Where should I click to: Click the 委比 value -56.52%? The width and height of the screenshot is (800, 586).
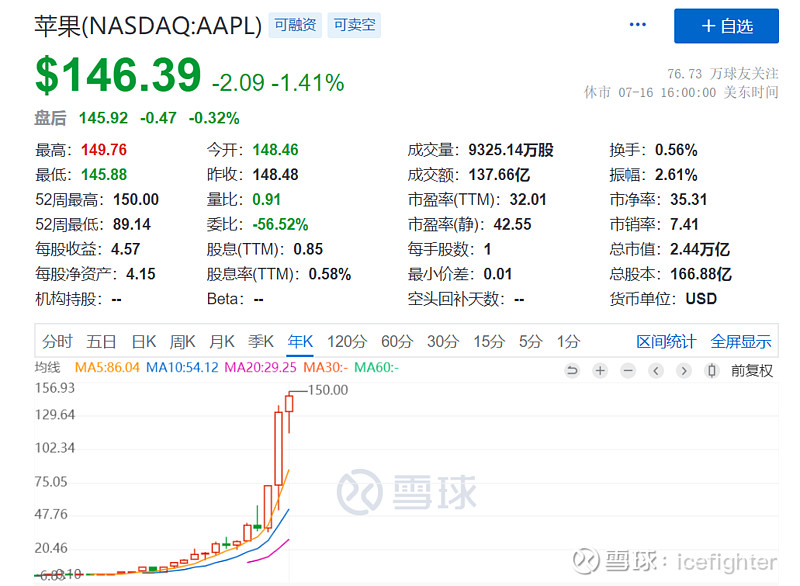click(x=281, y=224)
